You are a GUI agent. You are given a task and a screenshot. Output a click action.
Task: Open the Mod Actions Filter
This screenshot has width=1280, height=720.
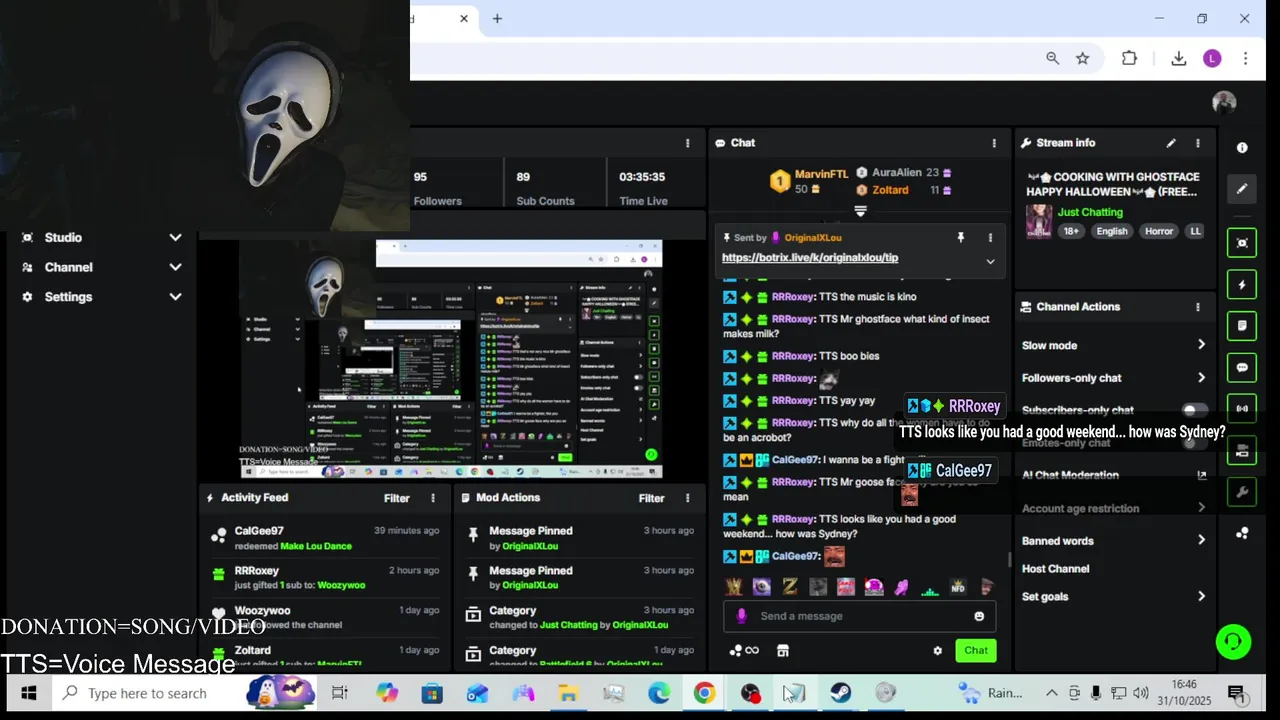652,498
